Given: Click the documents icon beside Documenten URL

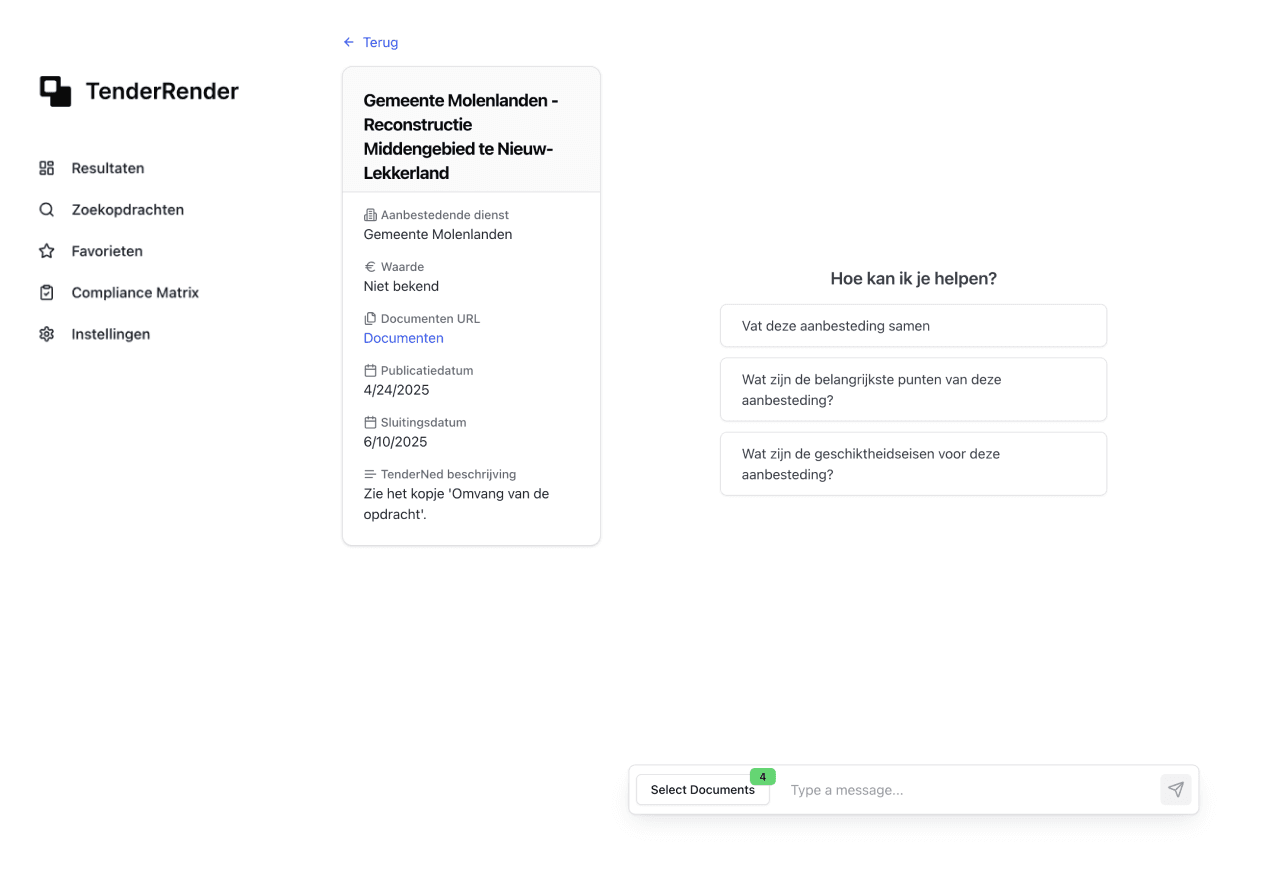Looking at the screenshot, I should click(370, 319).
